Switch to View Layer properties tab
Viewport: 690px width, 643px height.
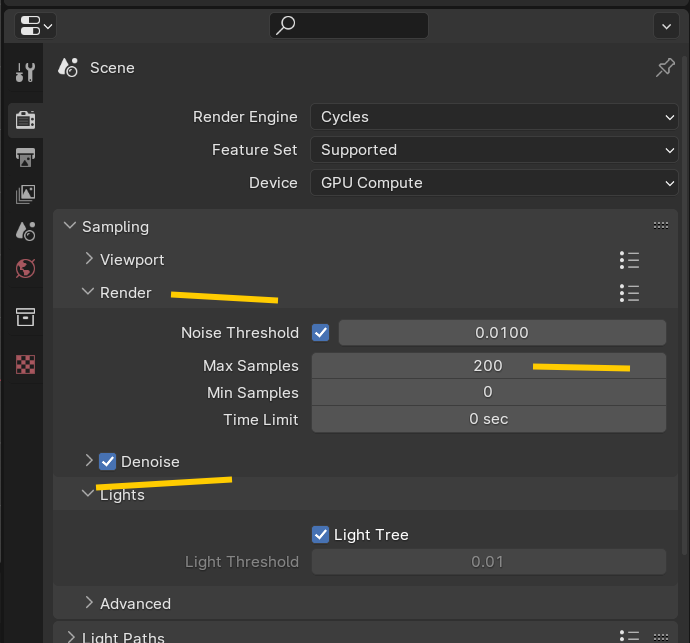[26, 194]
